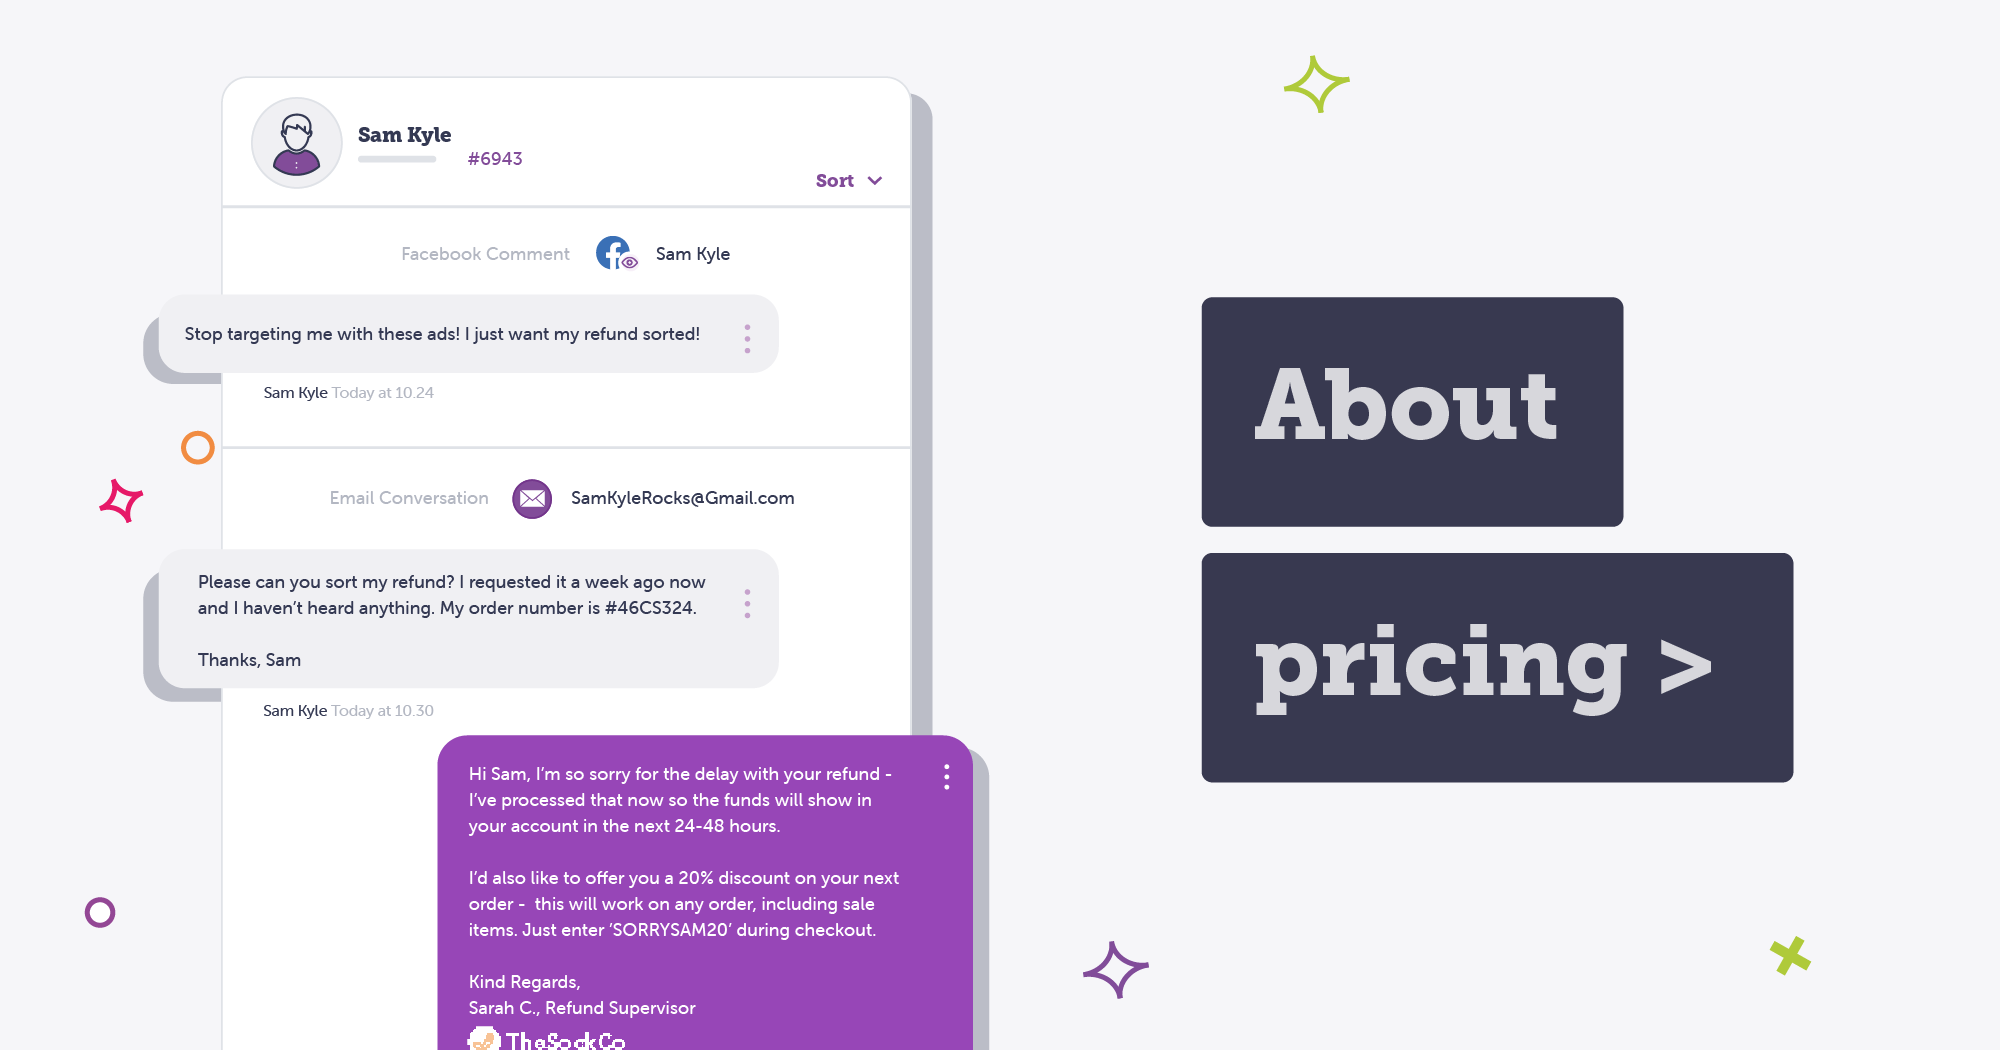
Task: Click the pricing link
Action: (x=1442, y=666)
